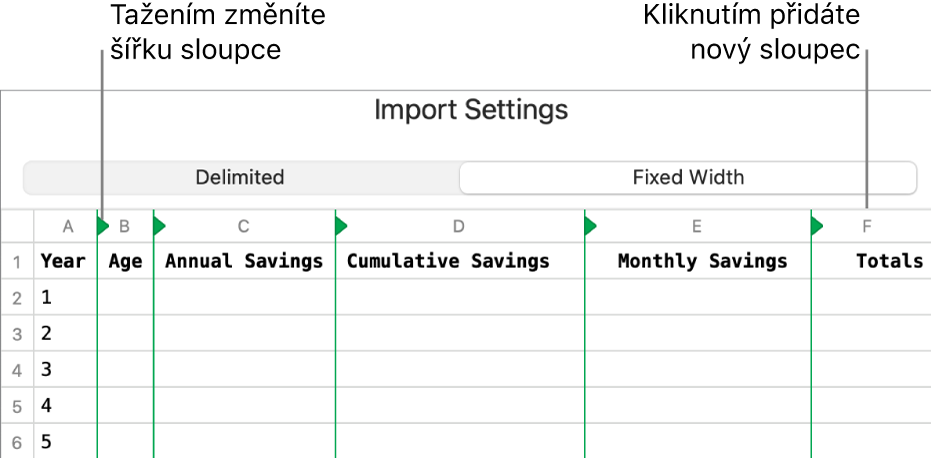
Task: Click the green column marker before column D
Action: point(340,226)
